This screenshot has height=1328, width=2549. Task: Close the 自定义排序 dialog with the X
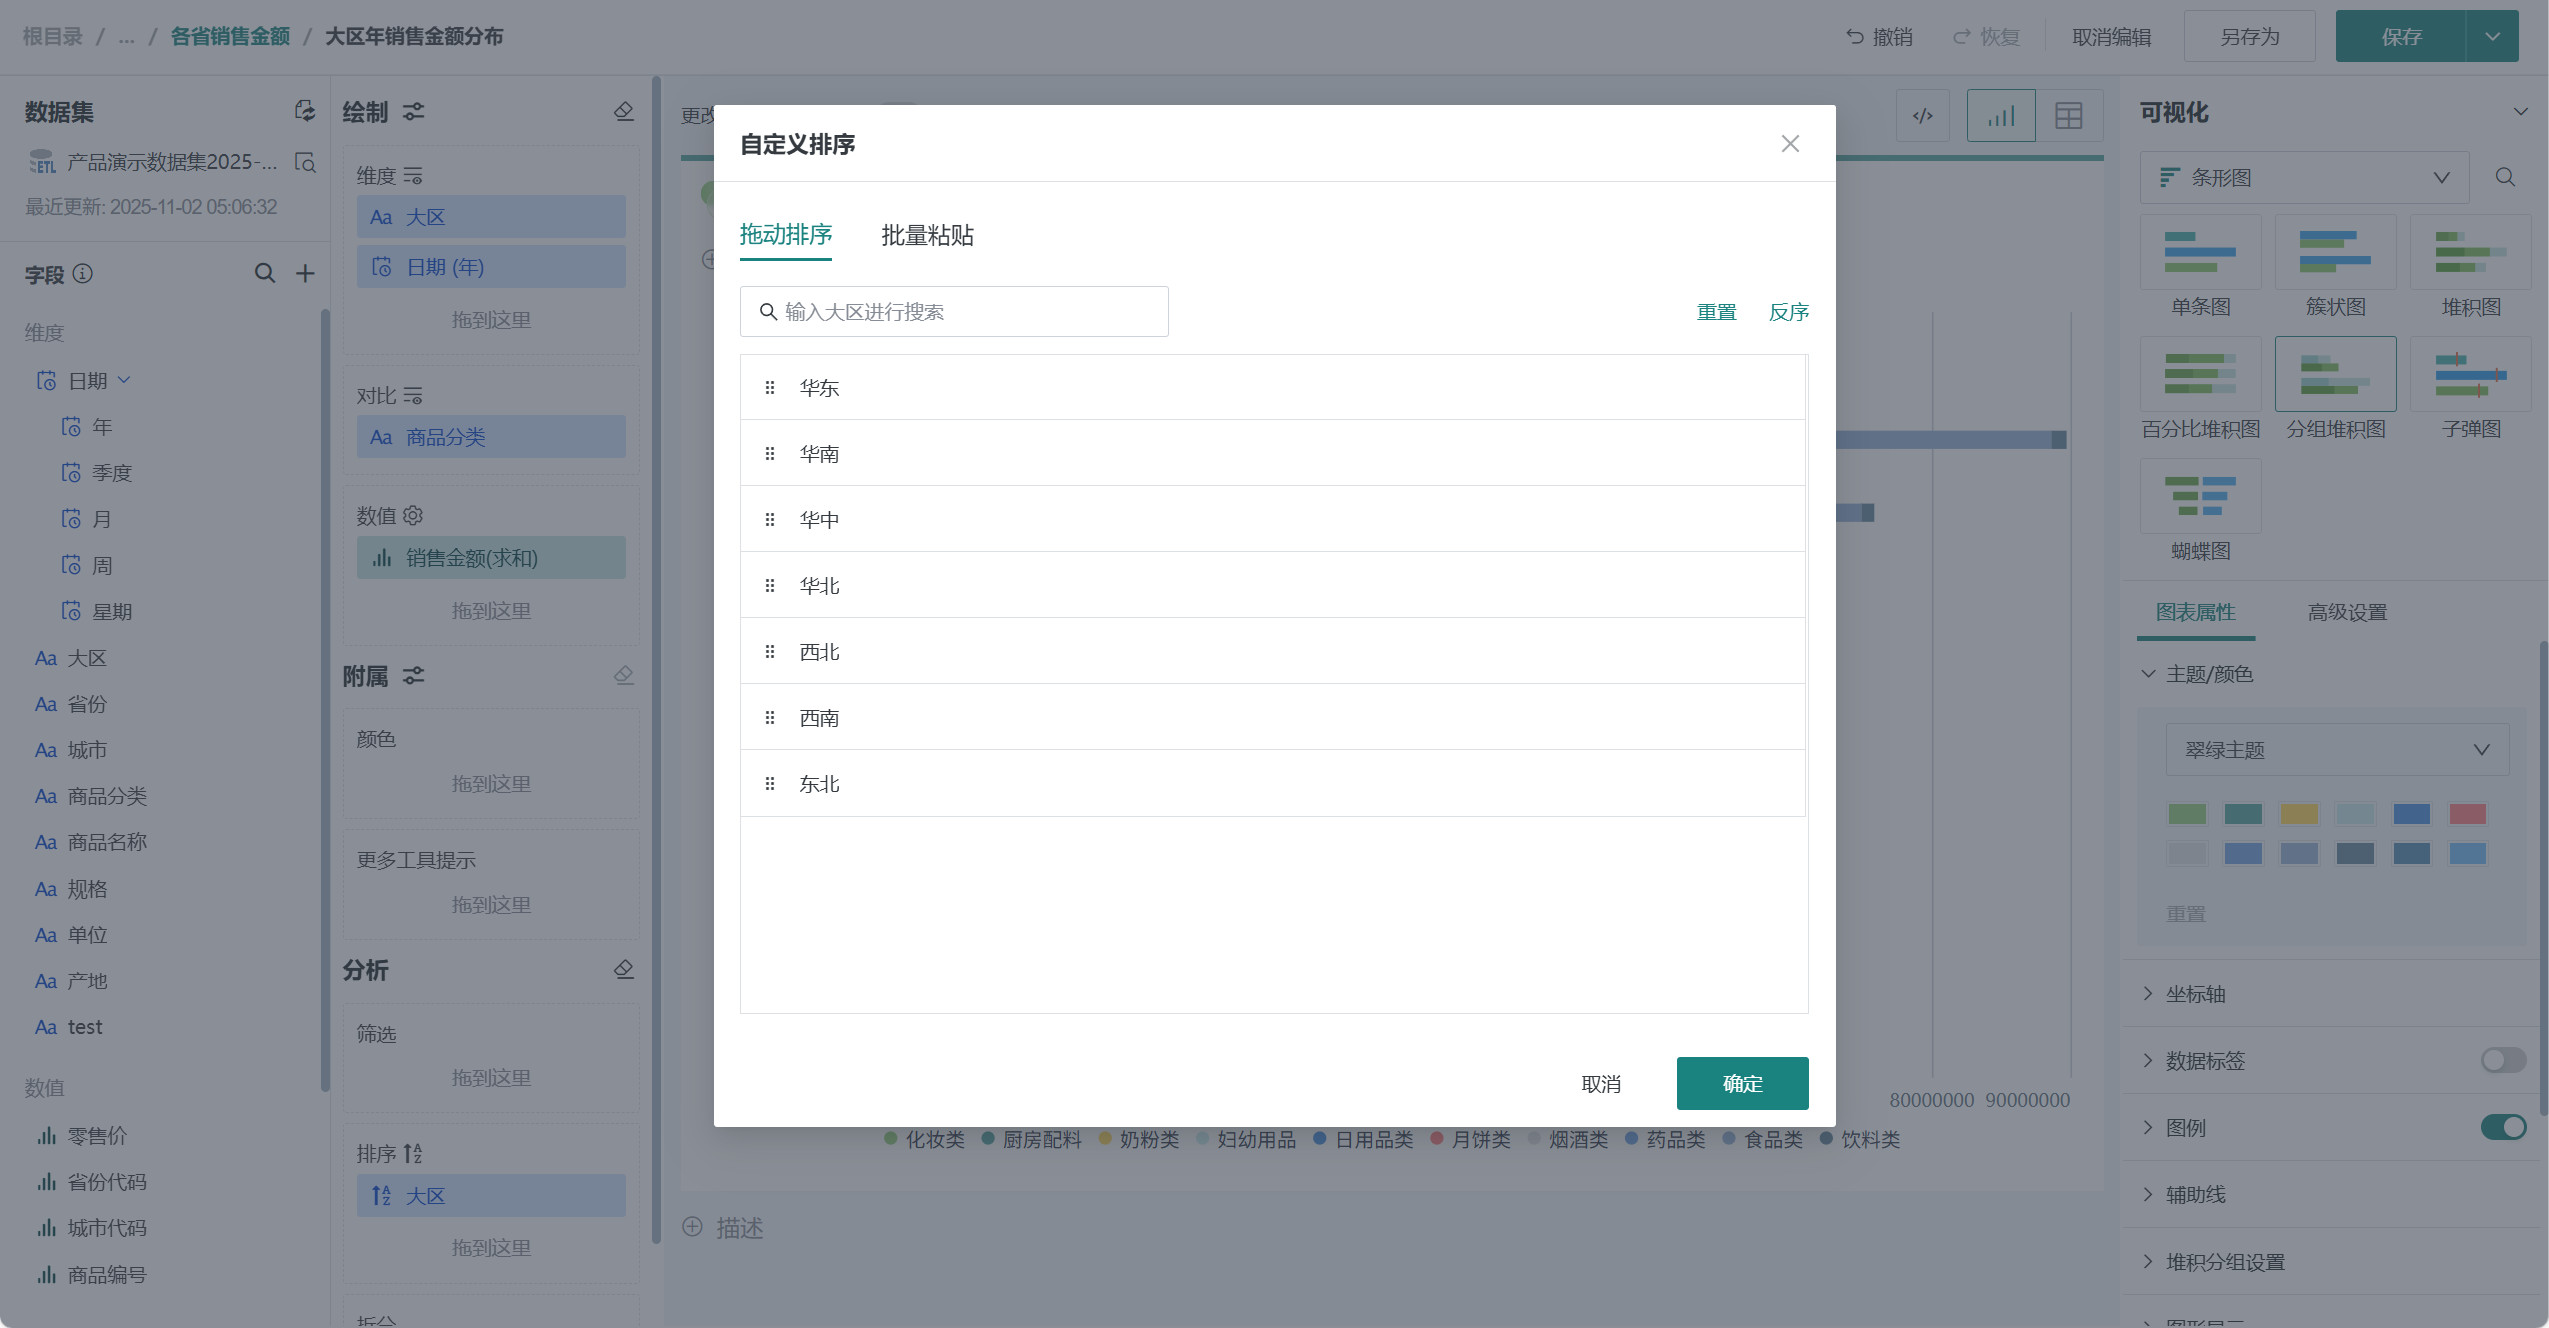(x=1790, y=144)
